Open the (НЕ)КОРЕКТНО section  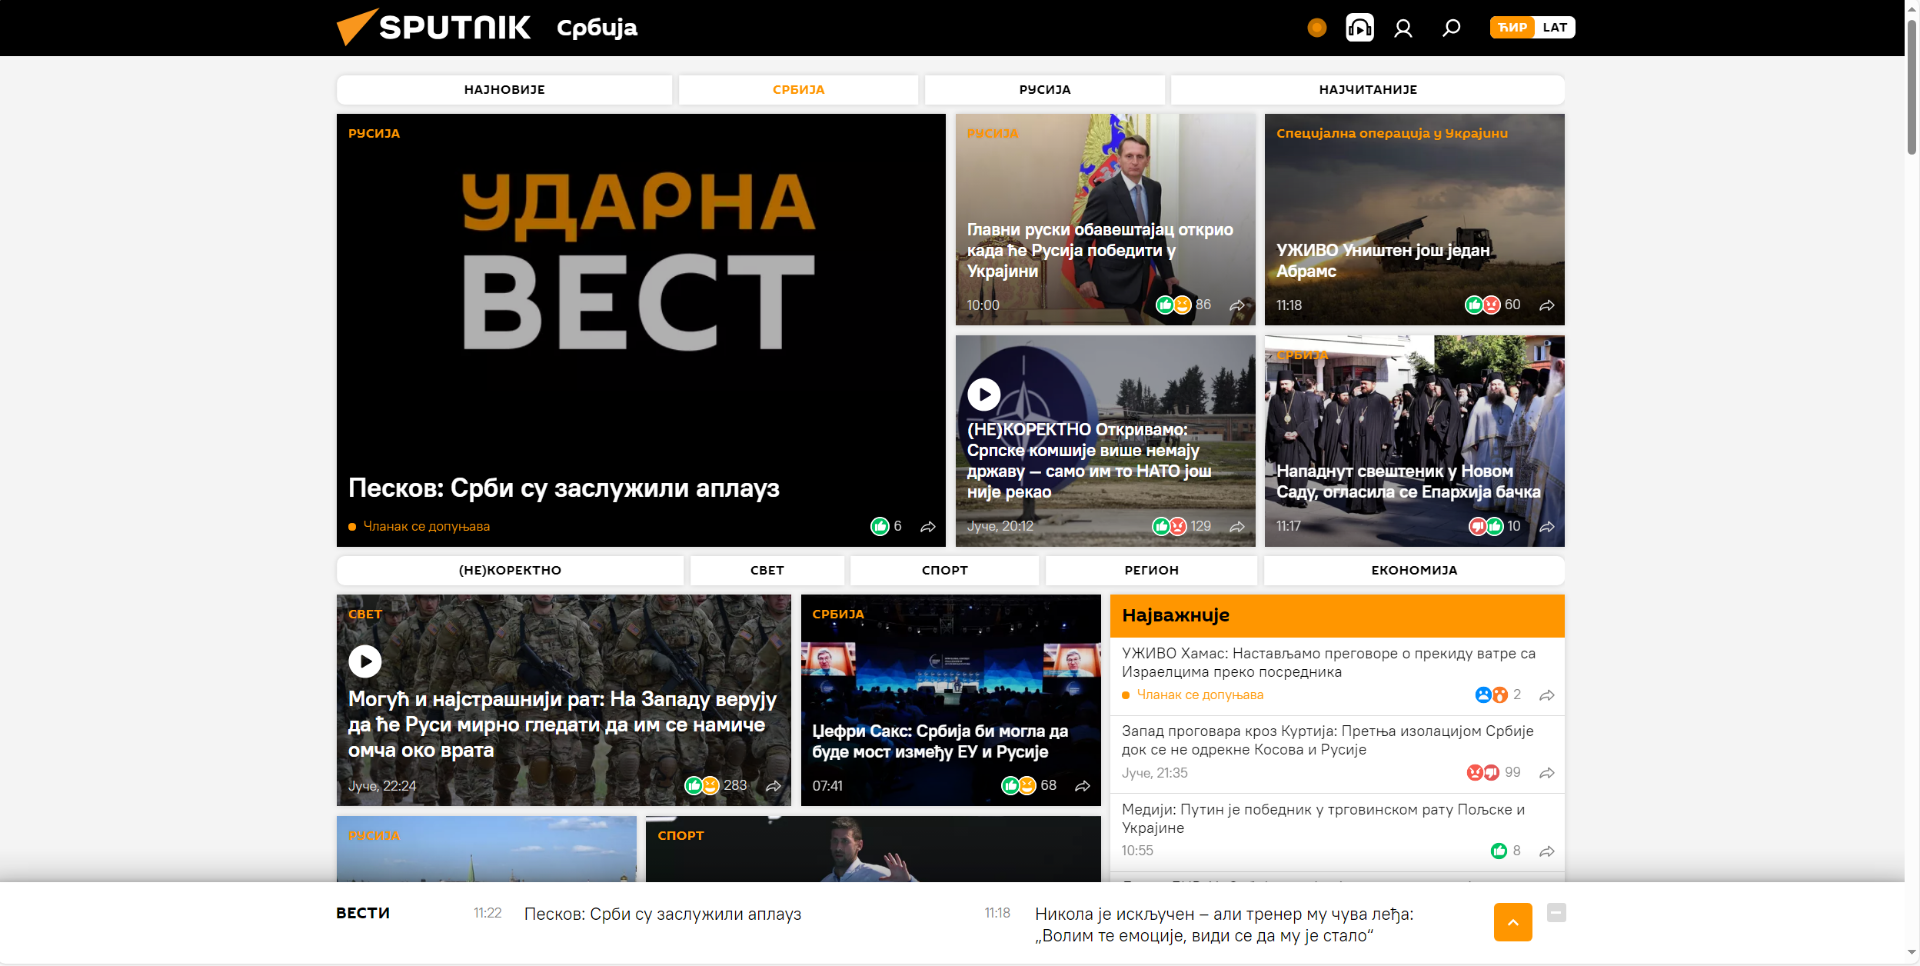tap(510, 570)
